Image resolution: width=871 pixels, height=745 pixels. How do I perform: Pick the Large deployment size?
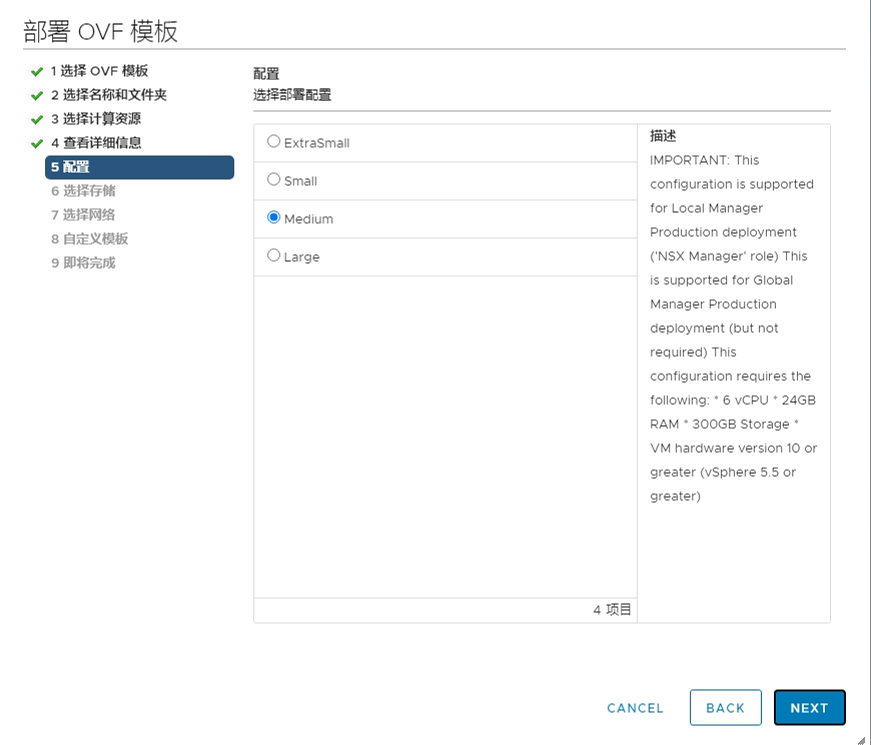click(274, 256)
